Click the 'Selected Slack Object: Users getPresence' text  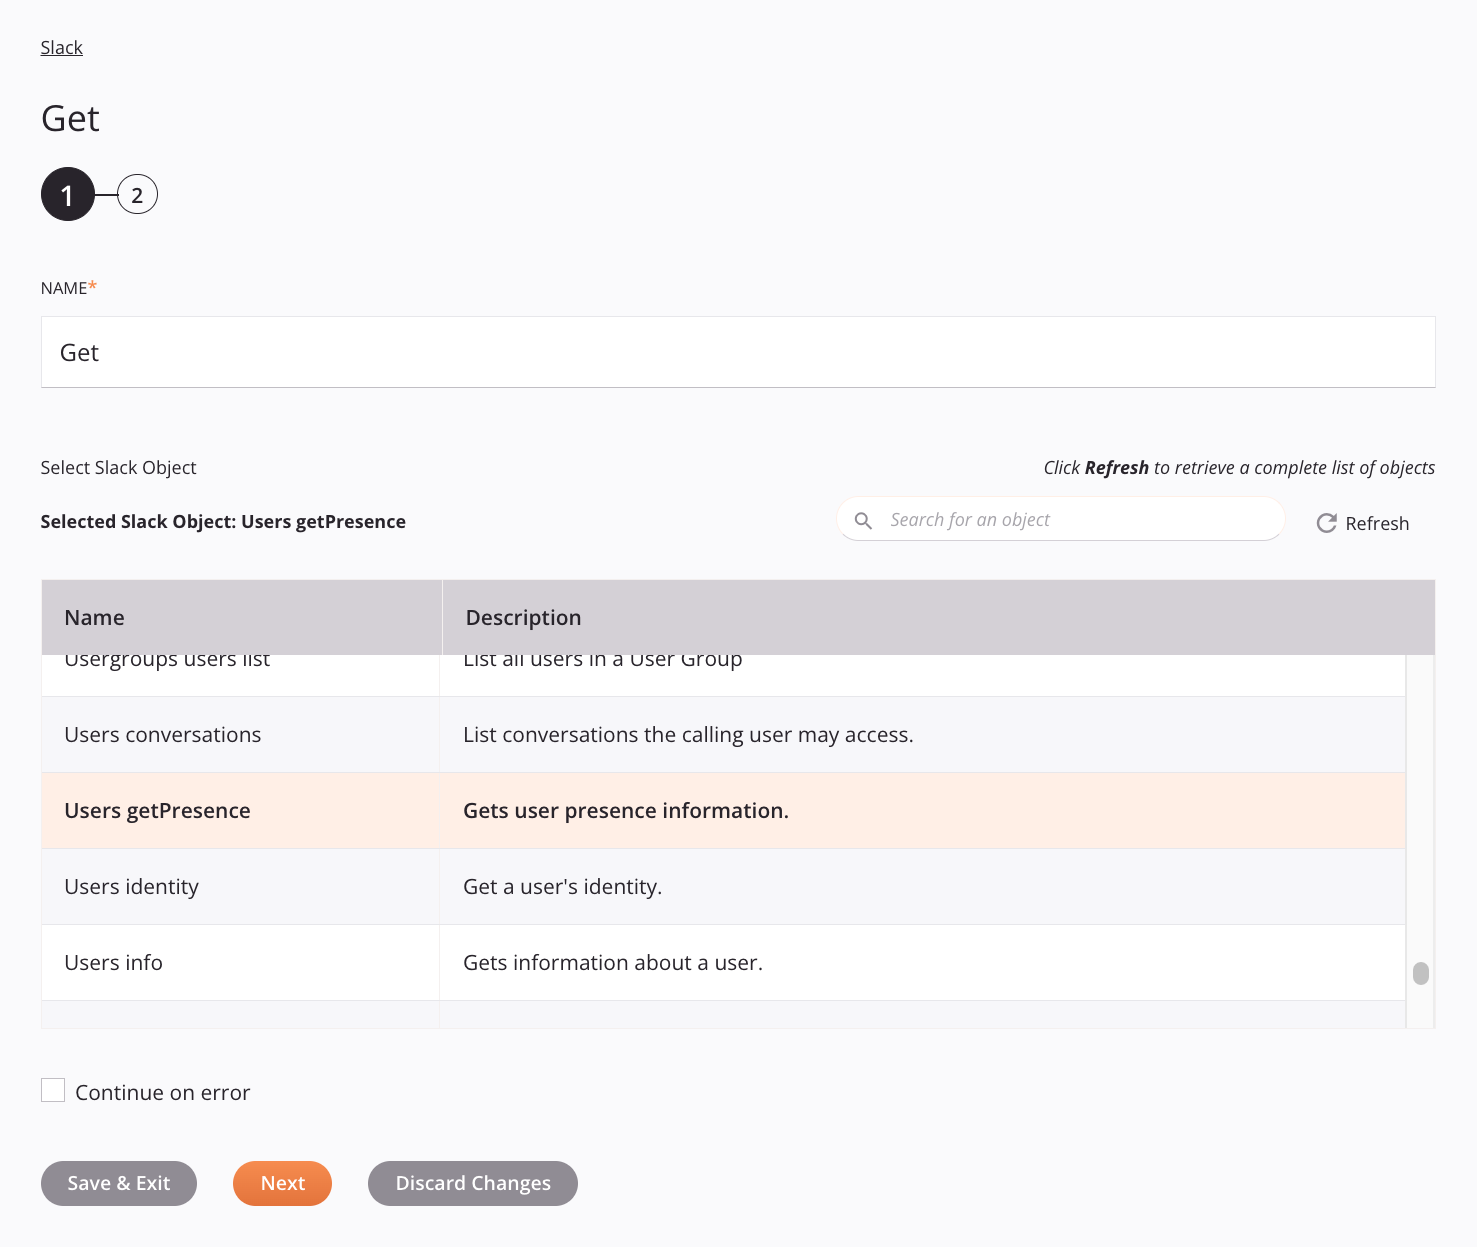click(x=223, y=522)
